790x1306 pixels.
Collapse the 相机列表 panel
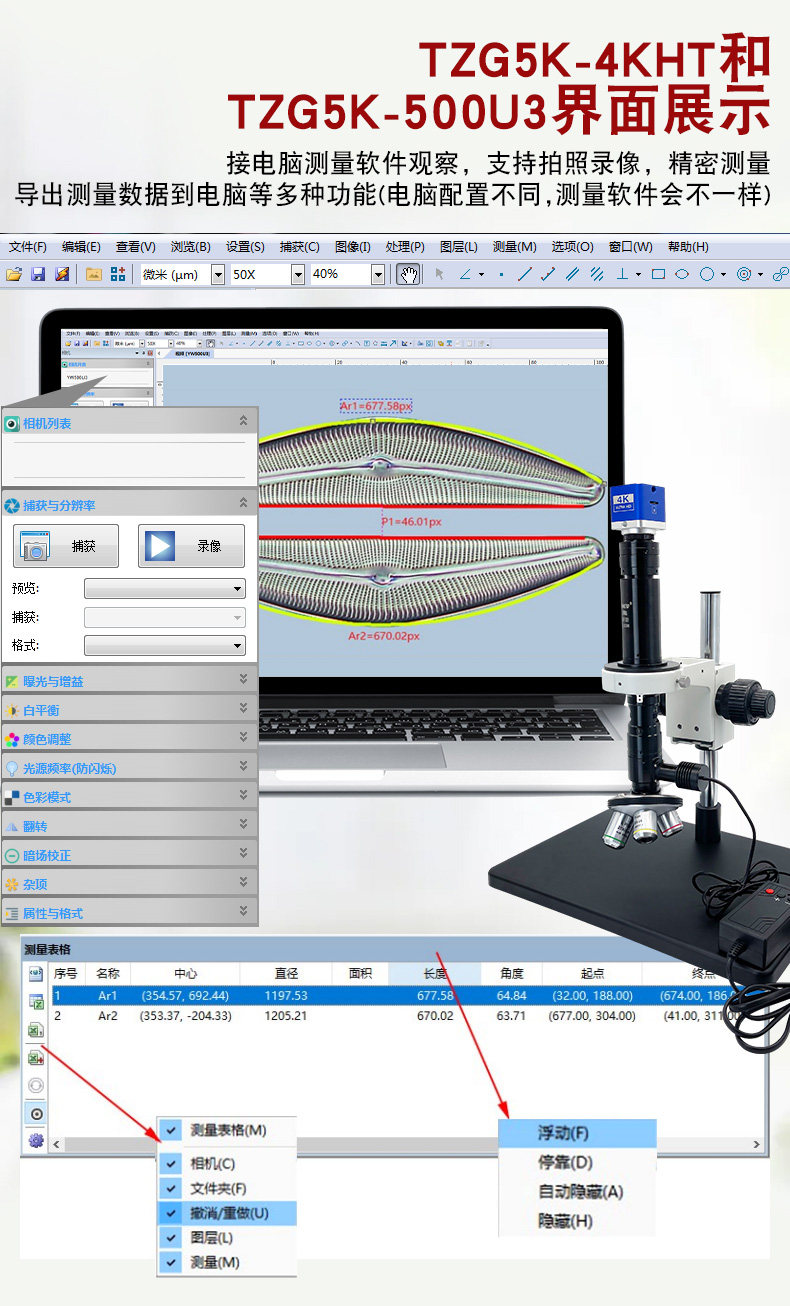click(x=243, y=422)
